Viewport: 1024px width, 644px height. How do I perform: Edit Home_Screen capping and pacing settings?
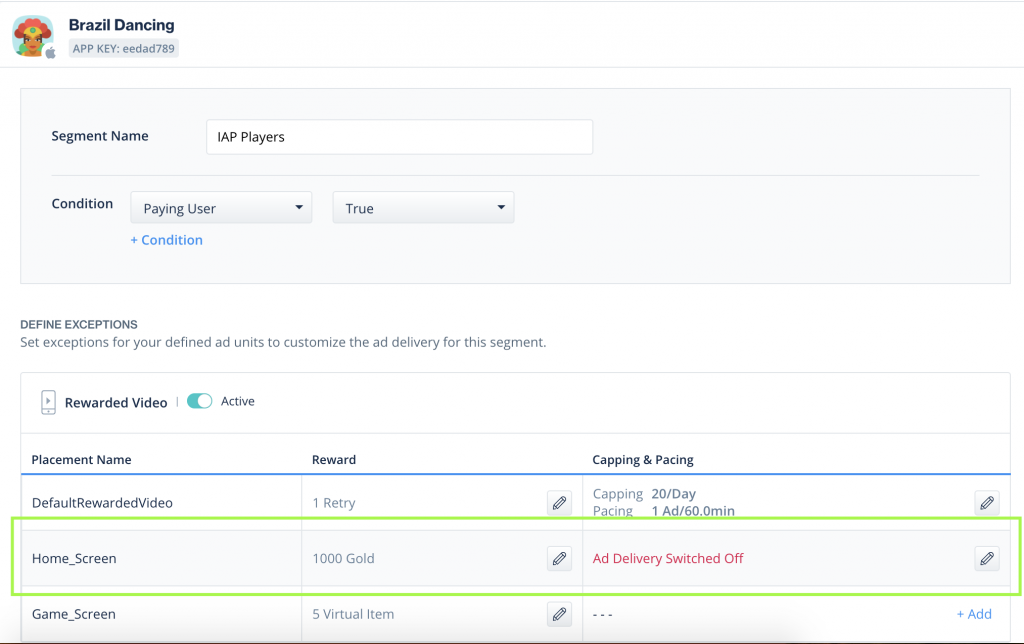(x=987, y=559)
